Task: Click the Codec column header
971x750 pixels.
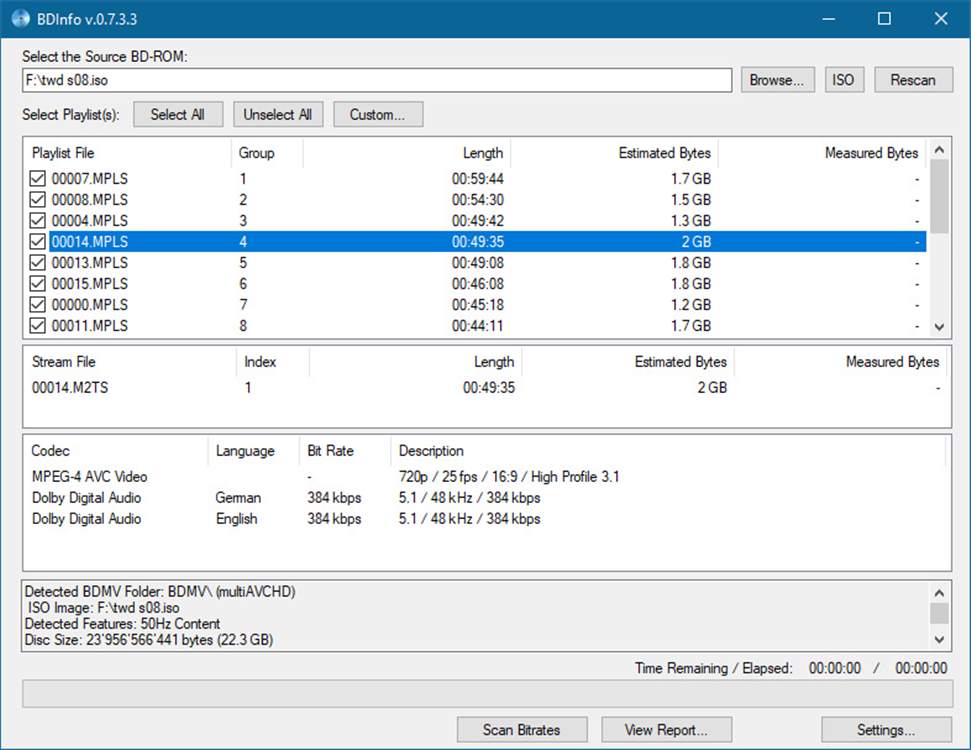Action: [116, 451]
